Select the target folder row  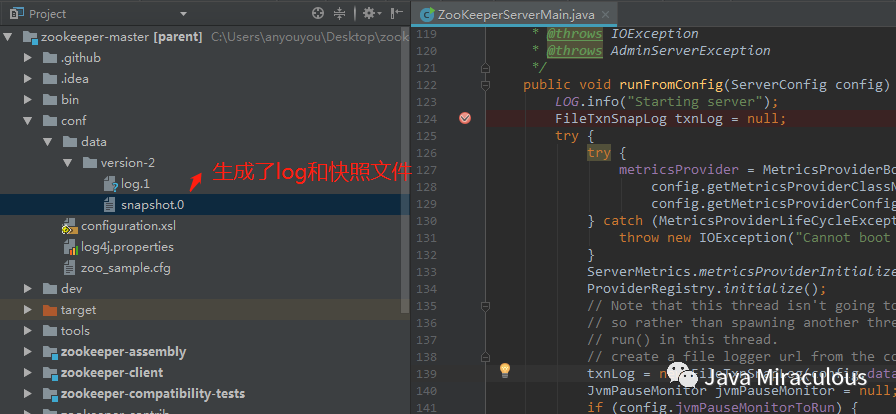tap(205, 310)
